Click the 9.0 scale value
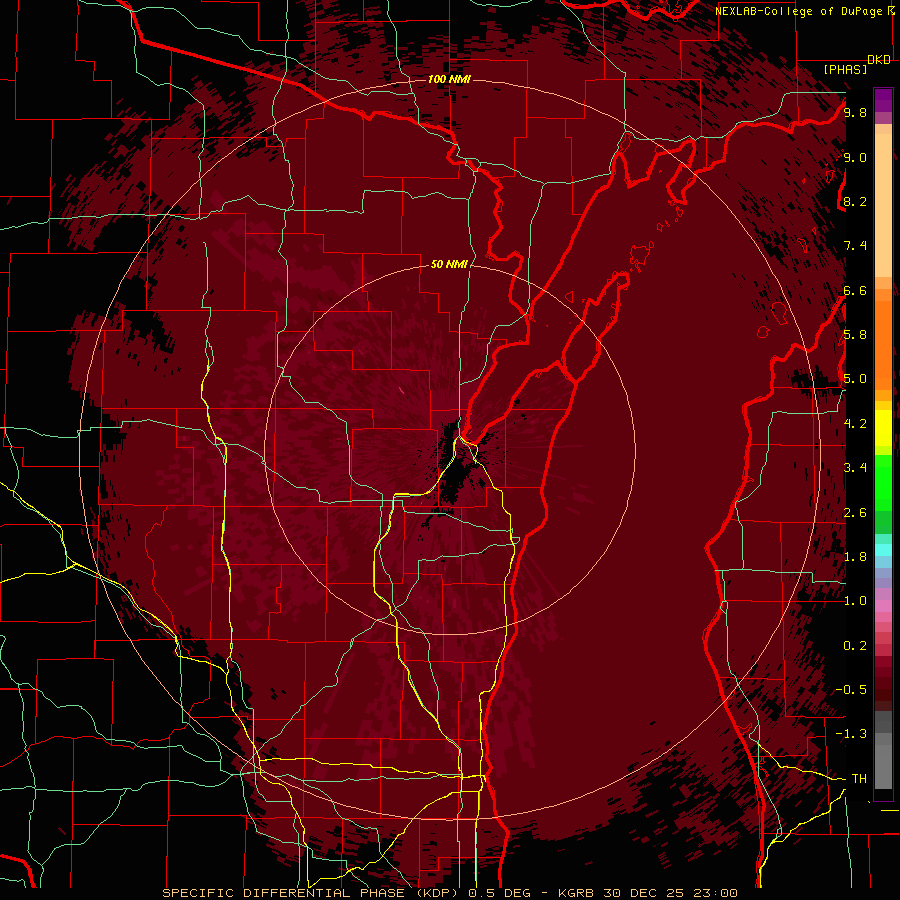Screen dimensions: 900x900 (855, 157)
